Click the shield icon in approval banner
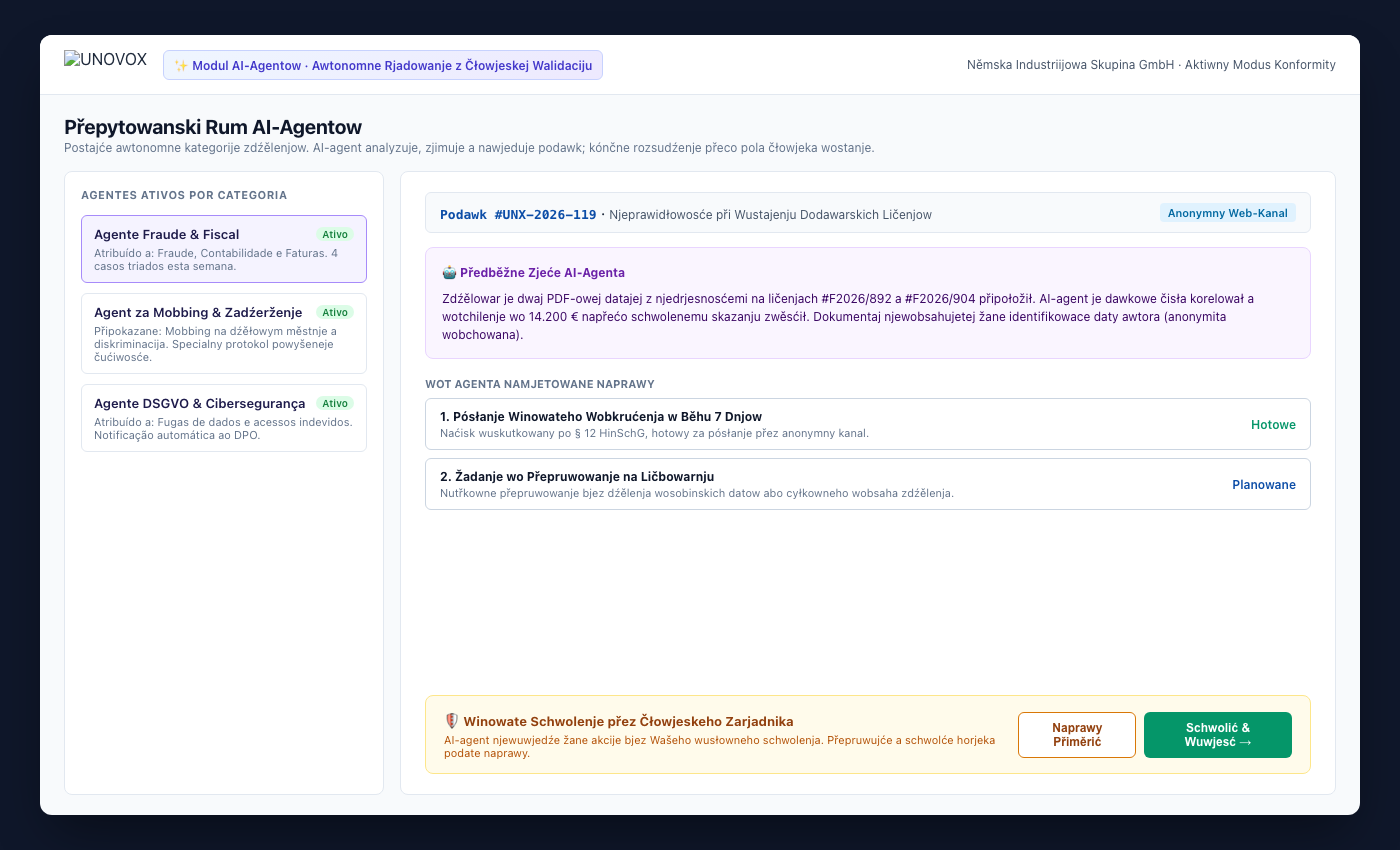The width and height of the screenshot is (1400, 850). pyautogui.click(x=452, y=721)
